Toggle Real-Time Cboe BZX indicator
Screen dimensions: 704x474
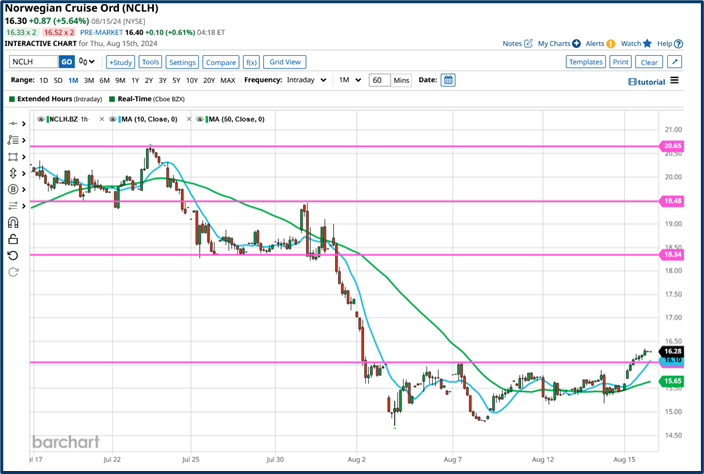point(112,99)
